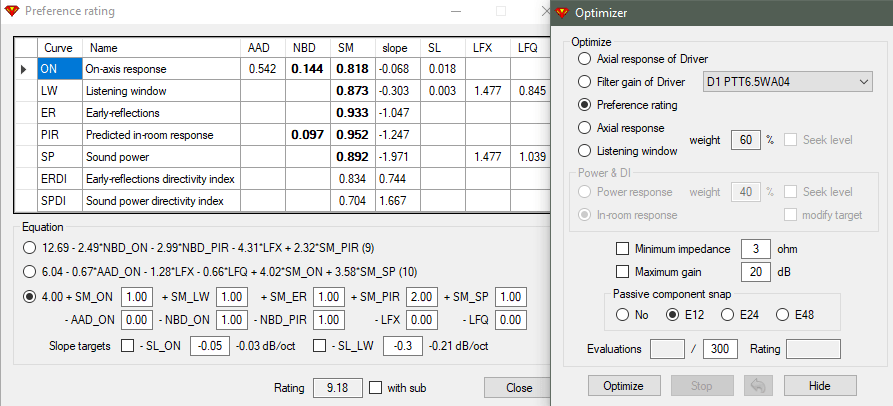Viewport: 893px width, 406px height.
Task: Click the Minimum impedance ohm value field
Action: (756, 249)
